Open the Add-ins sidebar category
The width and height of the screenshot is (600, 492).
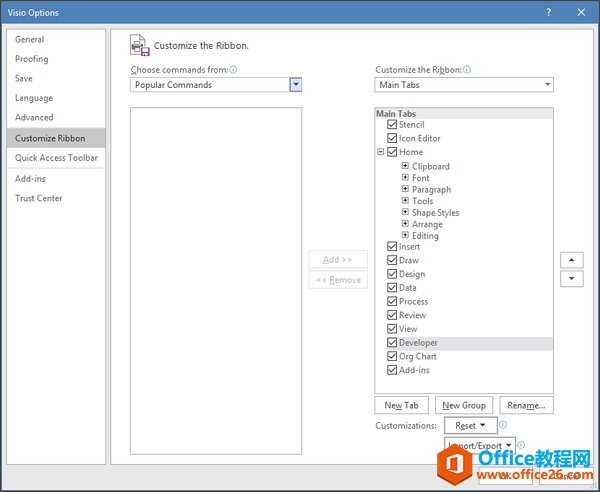pos(30,179)
